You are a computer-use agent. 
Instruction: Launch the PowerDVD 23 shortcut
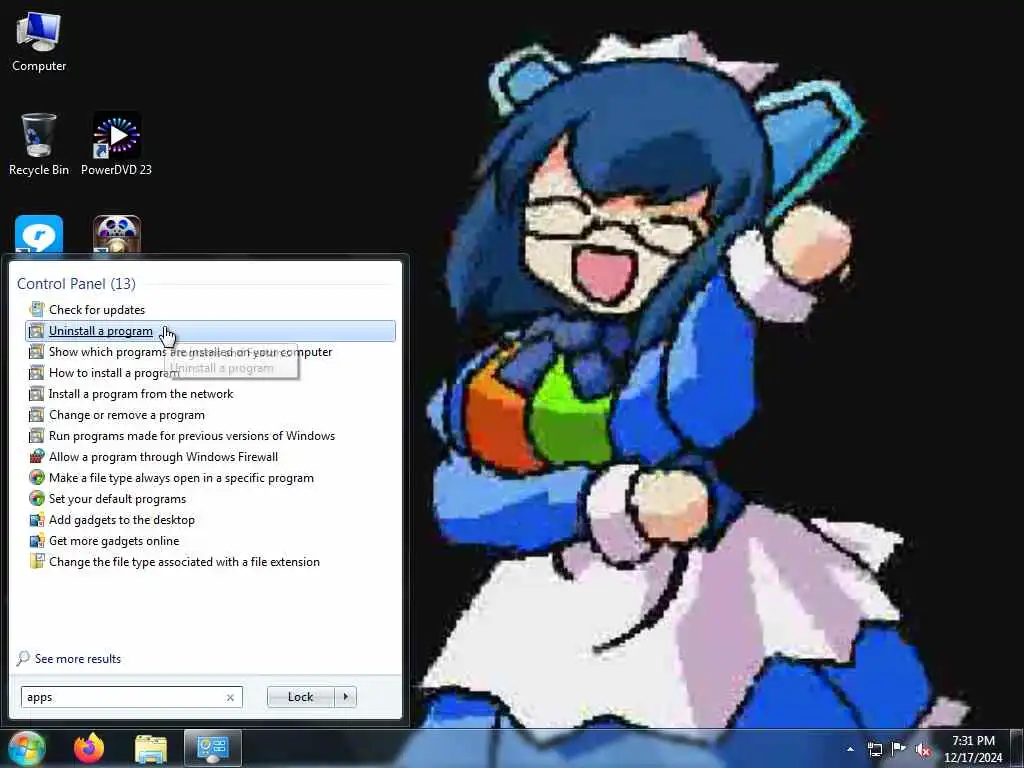[116, 144]
